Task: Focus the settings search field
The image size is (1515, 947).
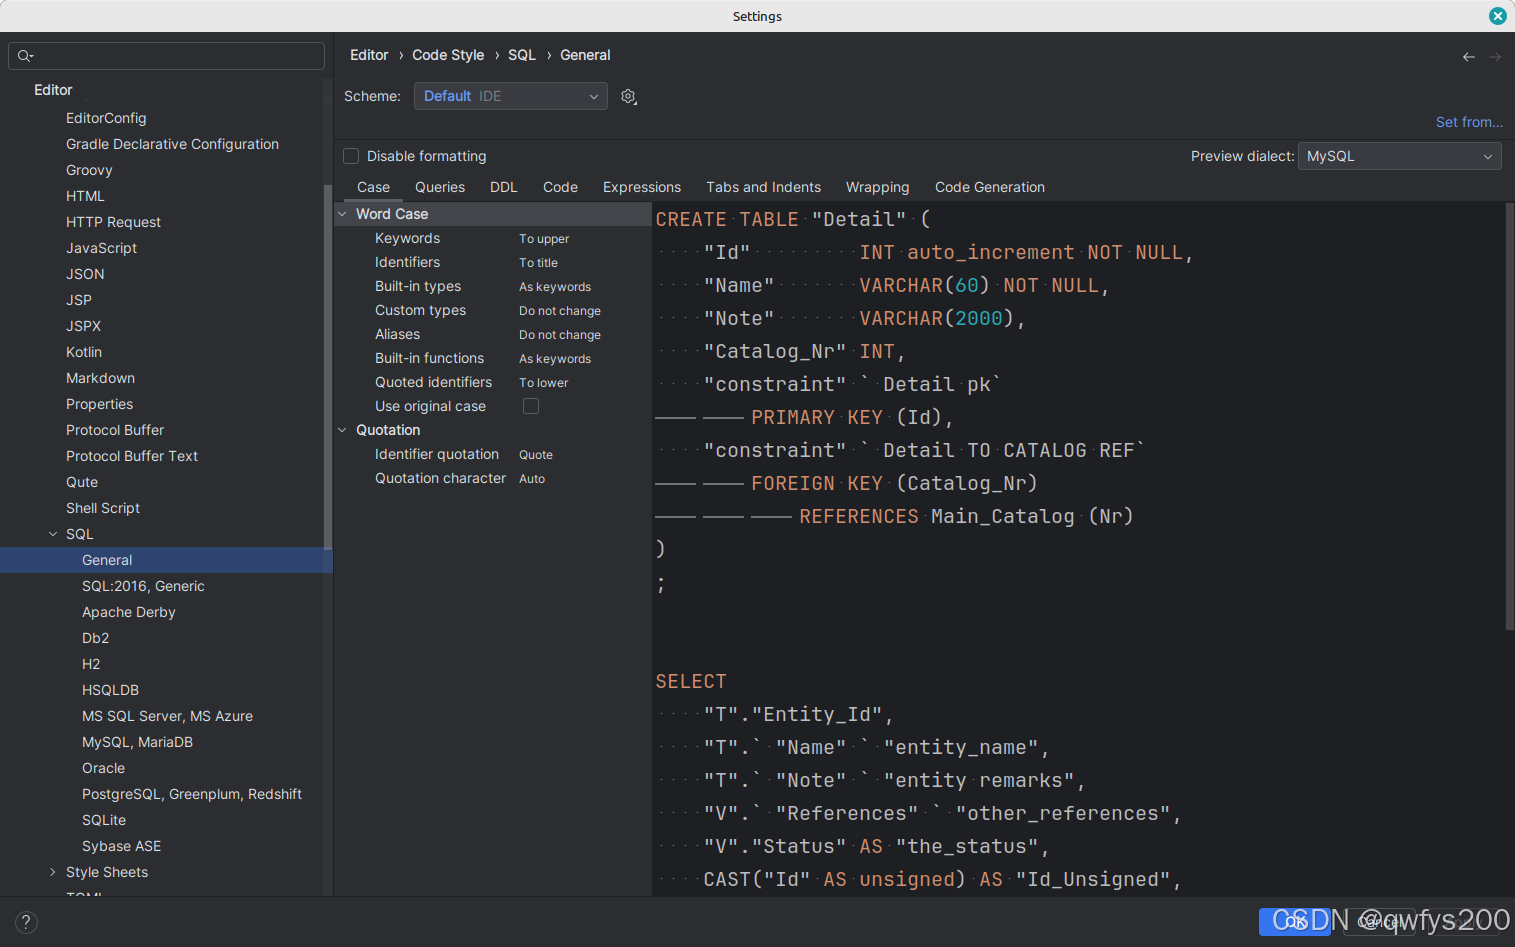Action: 167,56
